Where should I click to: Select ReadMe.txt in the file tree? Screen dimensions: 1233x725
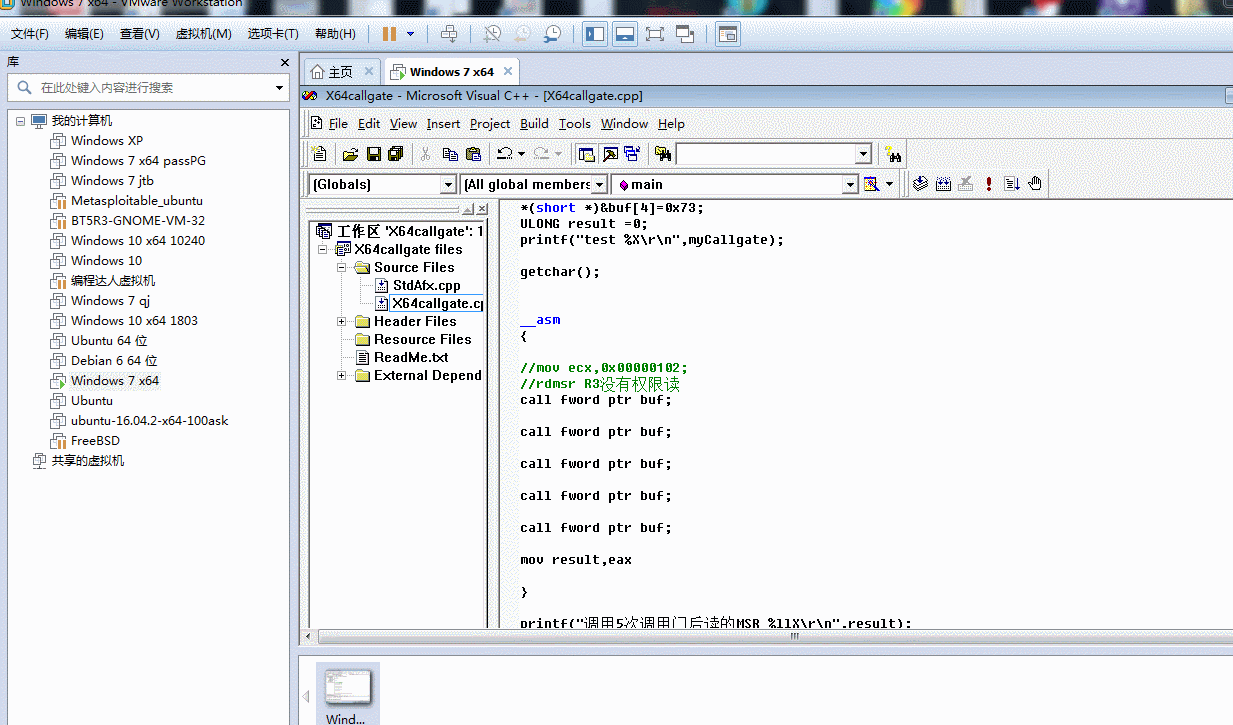[x=411, y=358]
